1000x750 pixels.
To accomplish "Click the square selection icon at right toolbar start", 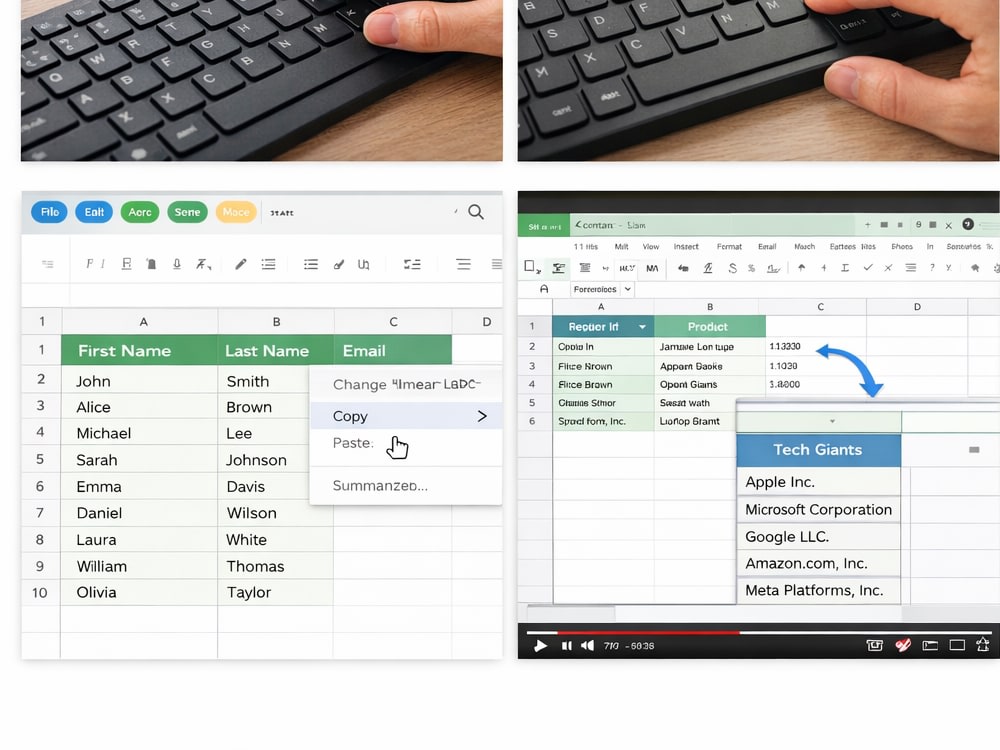I will pyautogui.click(x=530, y=267).
